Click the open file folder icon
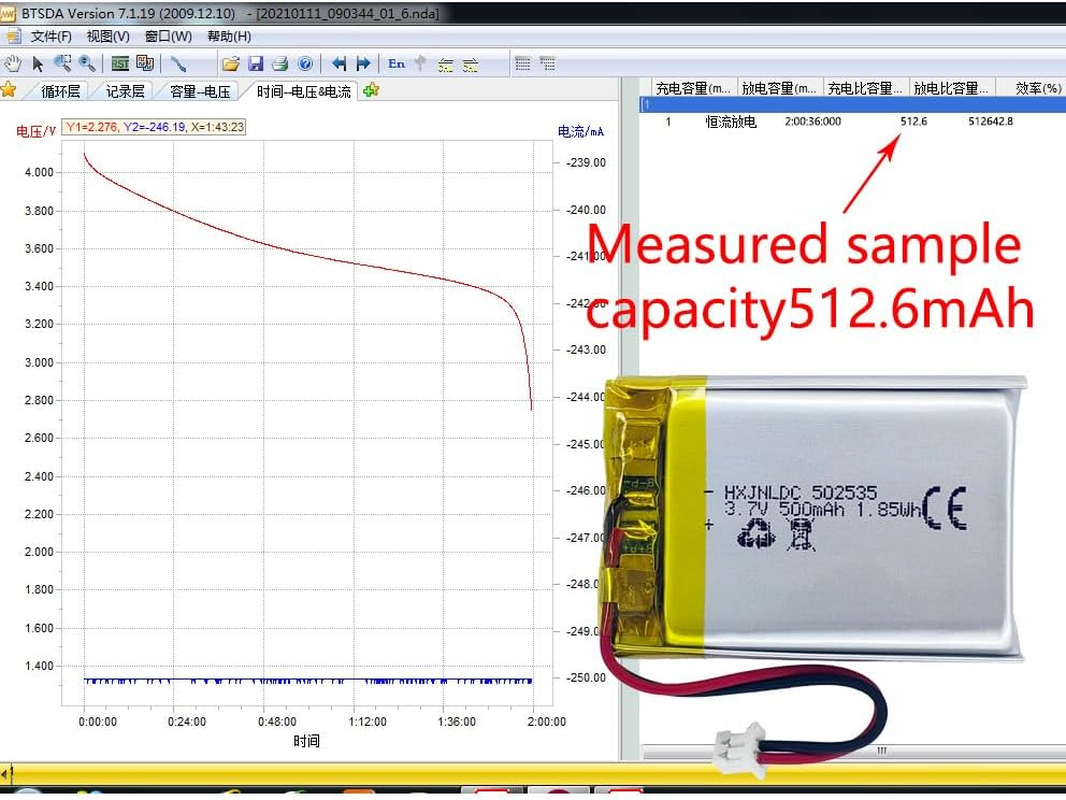The height and width of the screenshot is (800, 1066). point(231,63)
